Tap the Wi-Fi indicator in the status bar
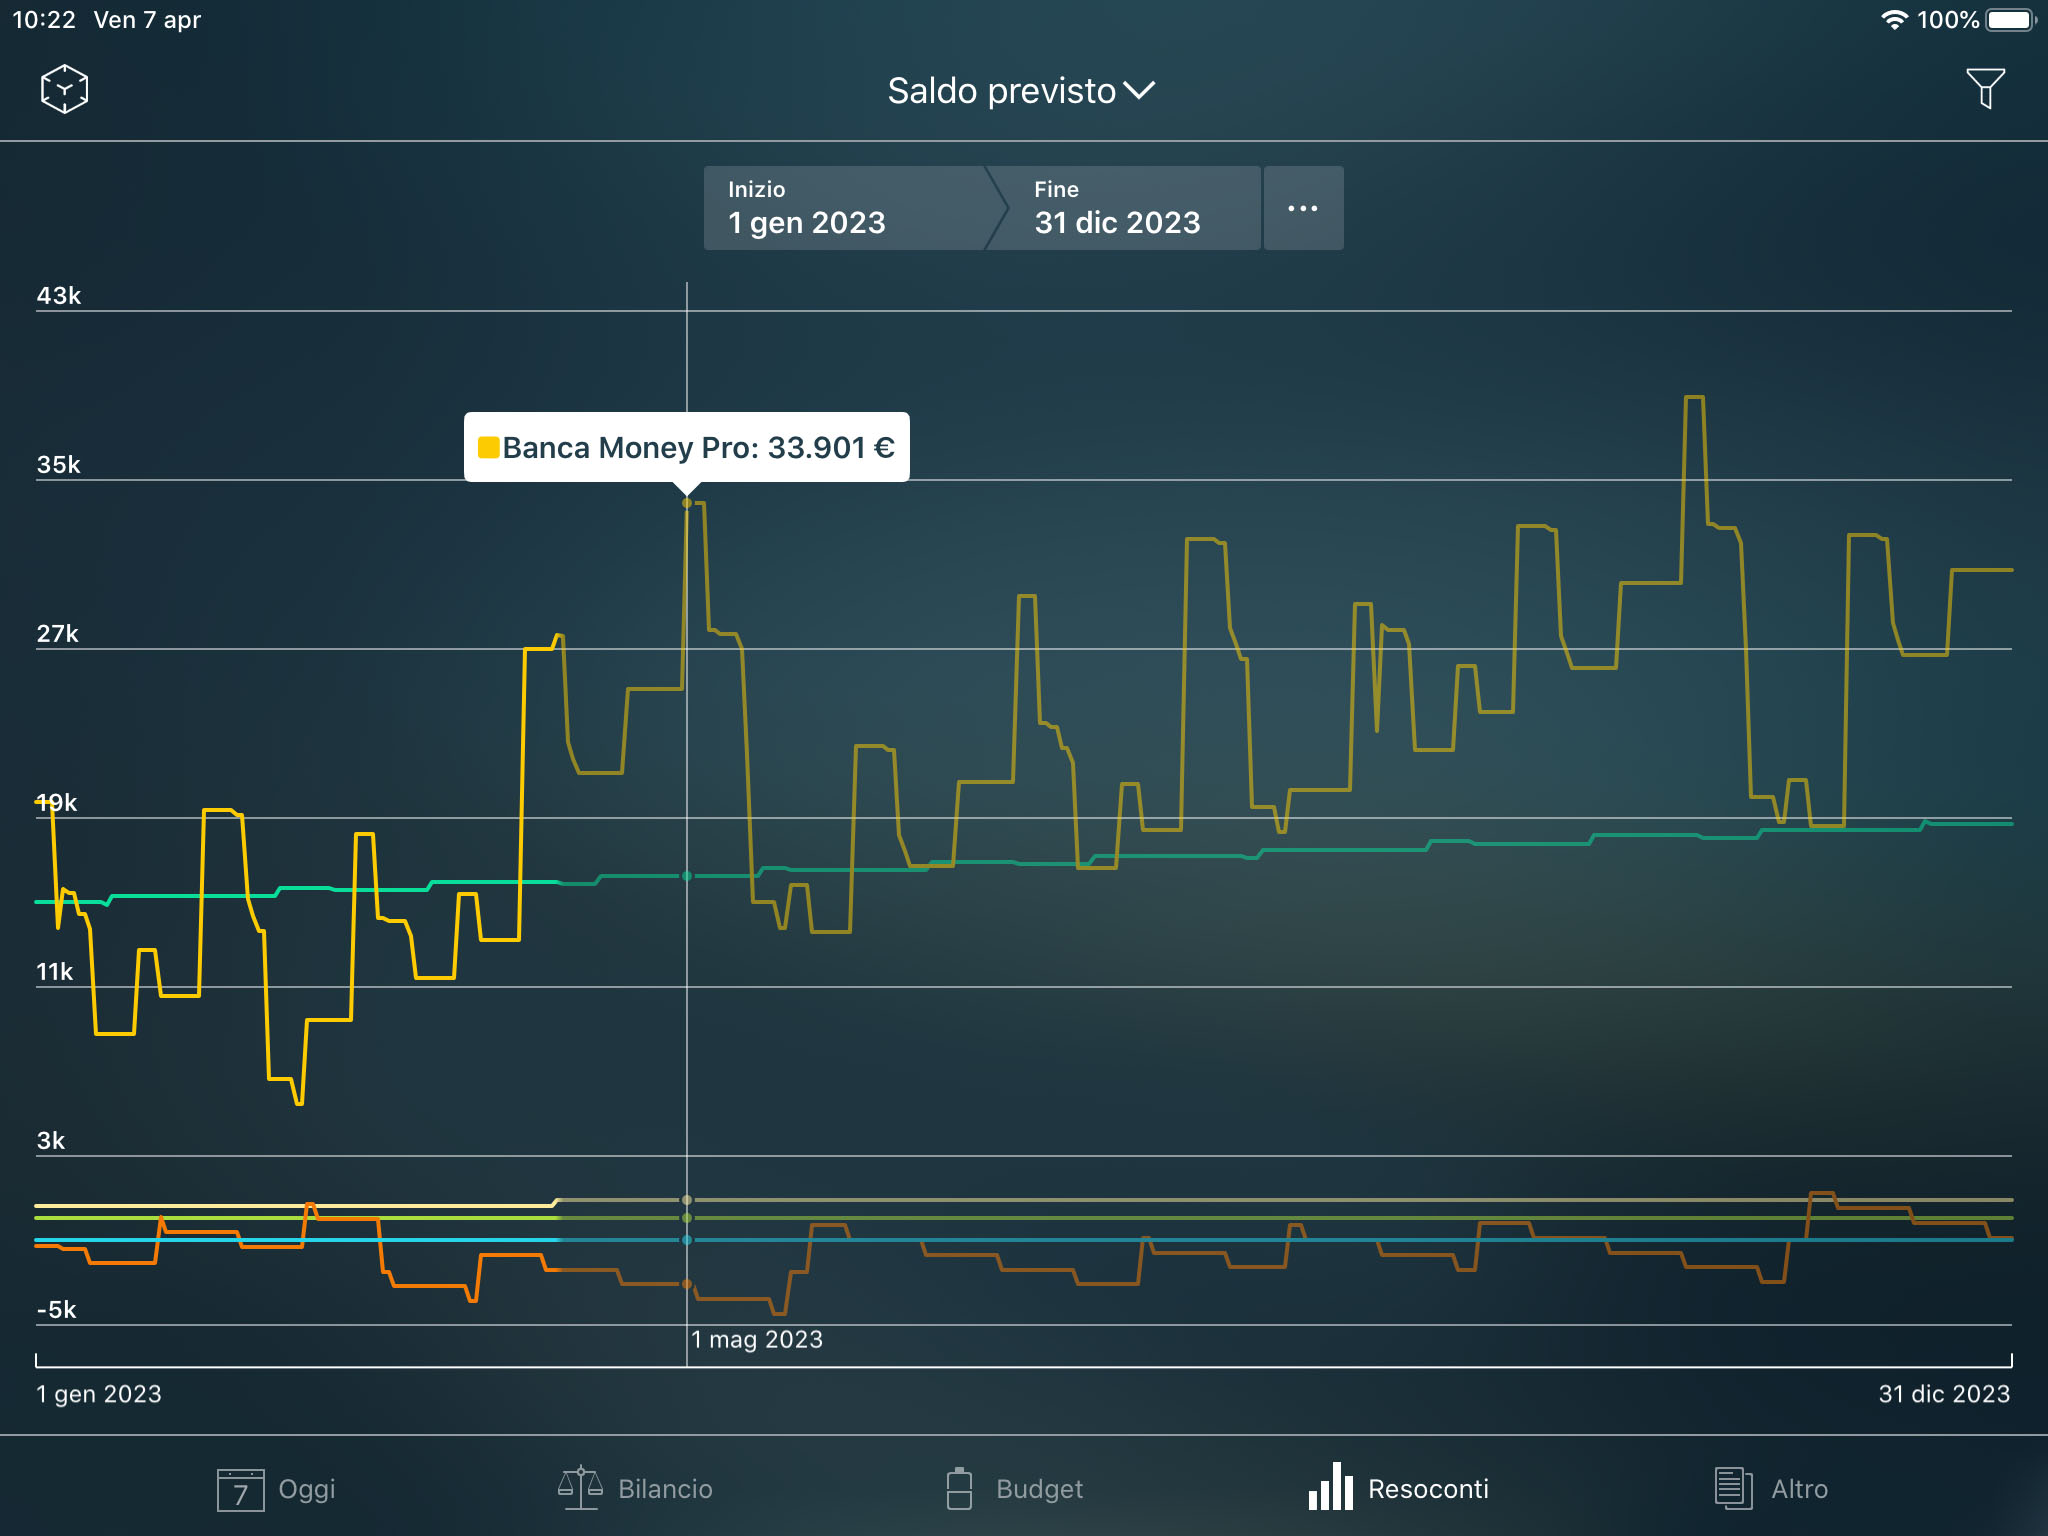This screenshot has width=2048, height=1536. 1895,18
